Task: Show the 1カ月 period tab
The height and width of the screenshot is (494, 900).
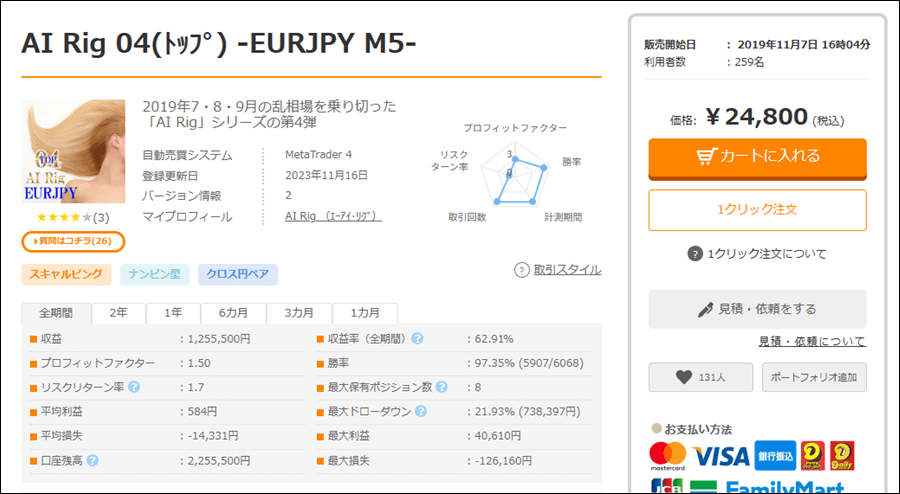Action: 365,313
